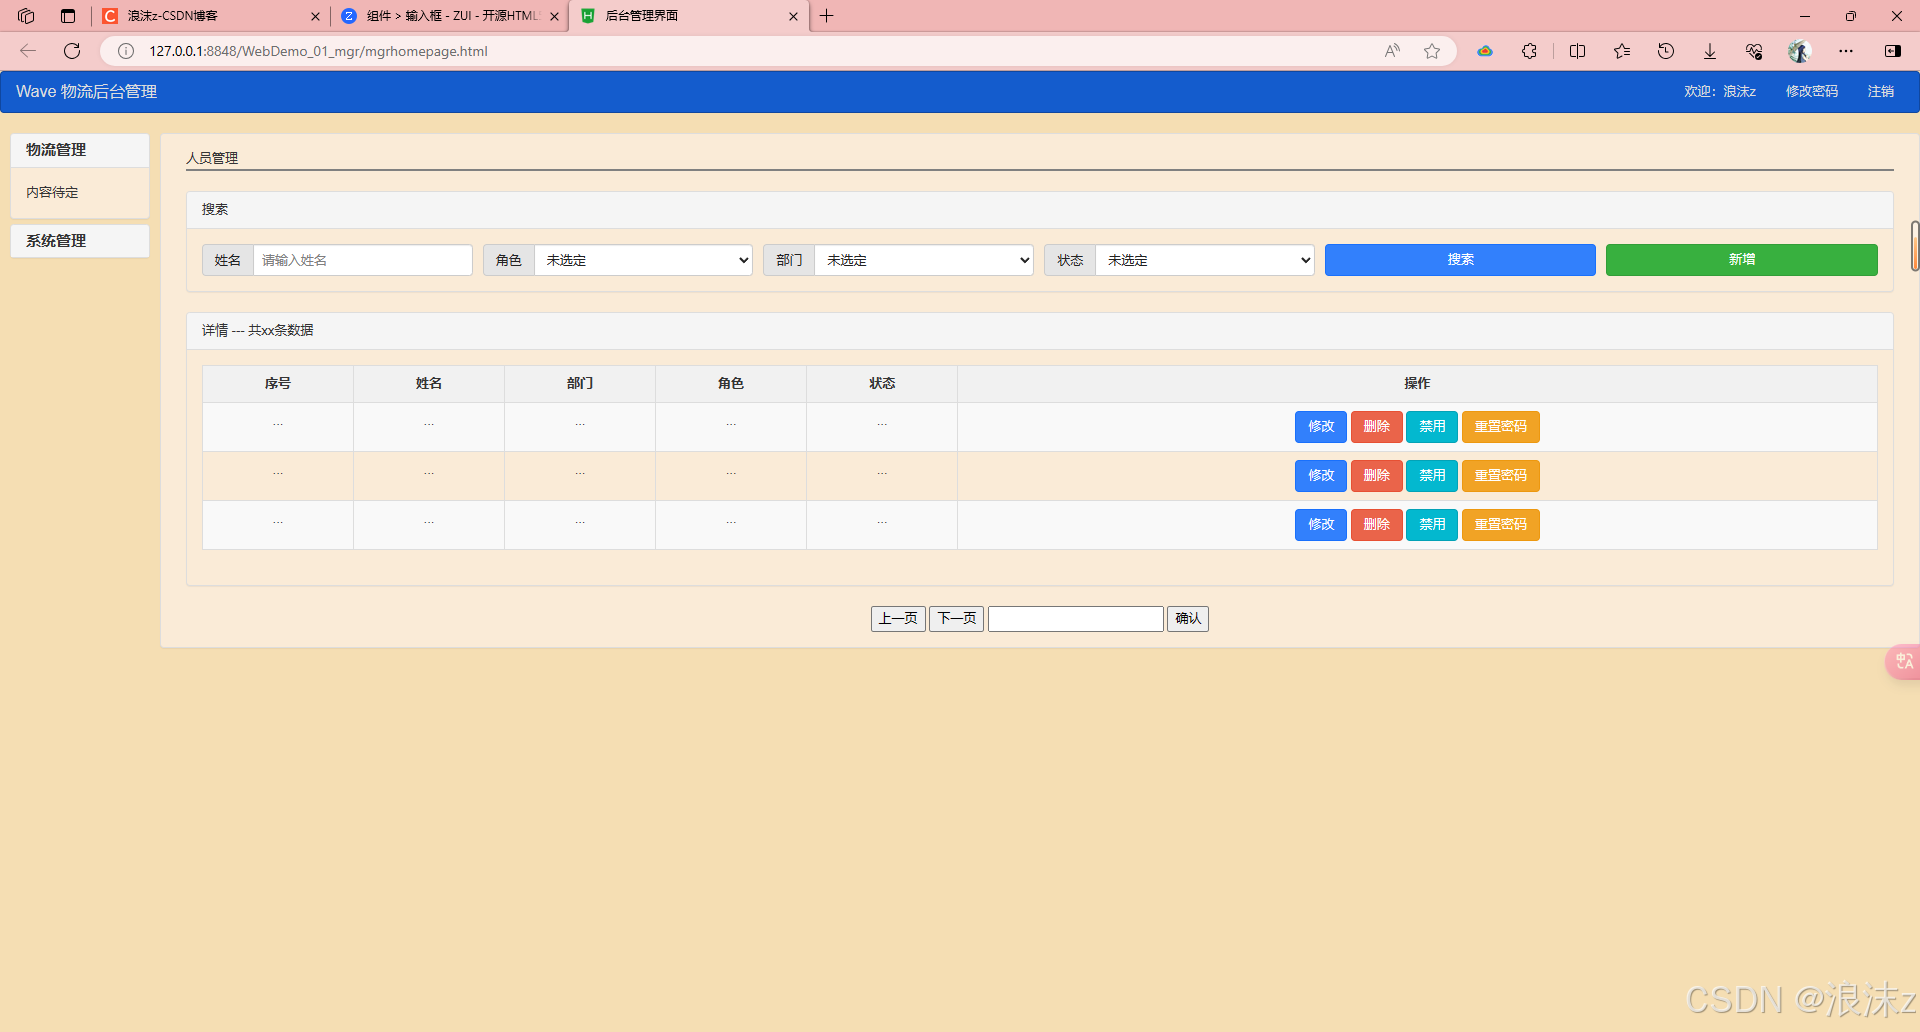
Task: Click the colorful extension icon beside the favorites star
Action: pos(1485,51)
